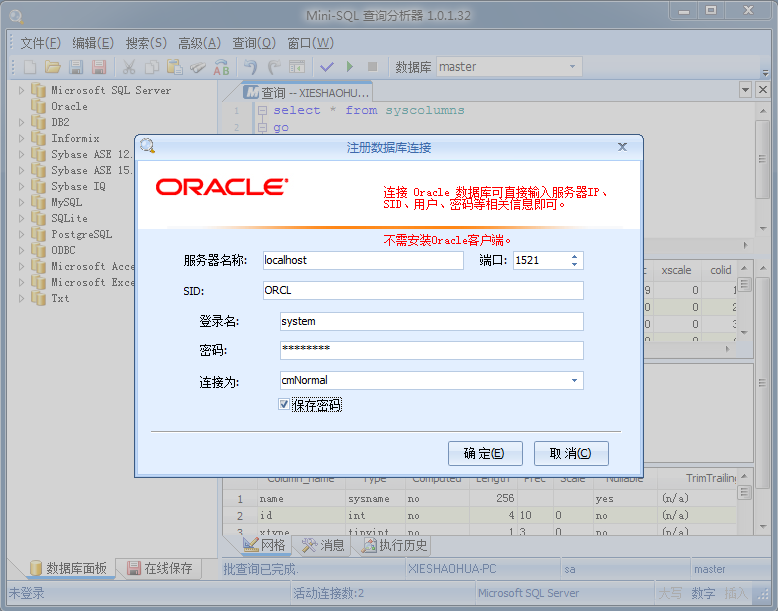Open the 连接为 cmNormal dropdown

tap(574, 381)
